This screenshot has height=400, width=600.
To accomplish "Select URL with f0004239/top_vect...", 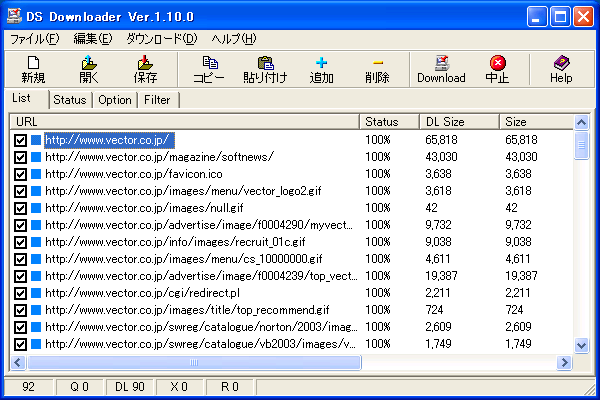I will [201, 276].
